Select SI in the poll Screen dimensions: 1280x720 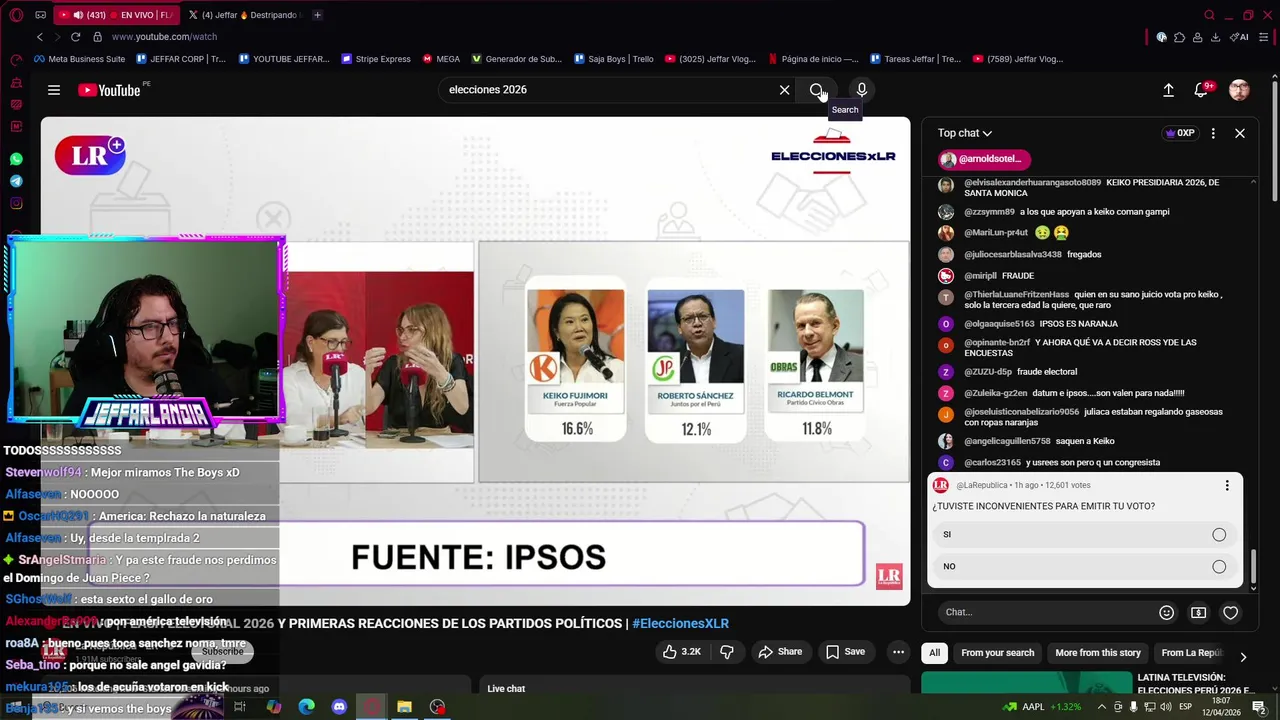coord(1085,535)
